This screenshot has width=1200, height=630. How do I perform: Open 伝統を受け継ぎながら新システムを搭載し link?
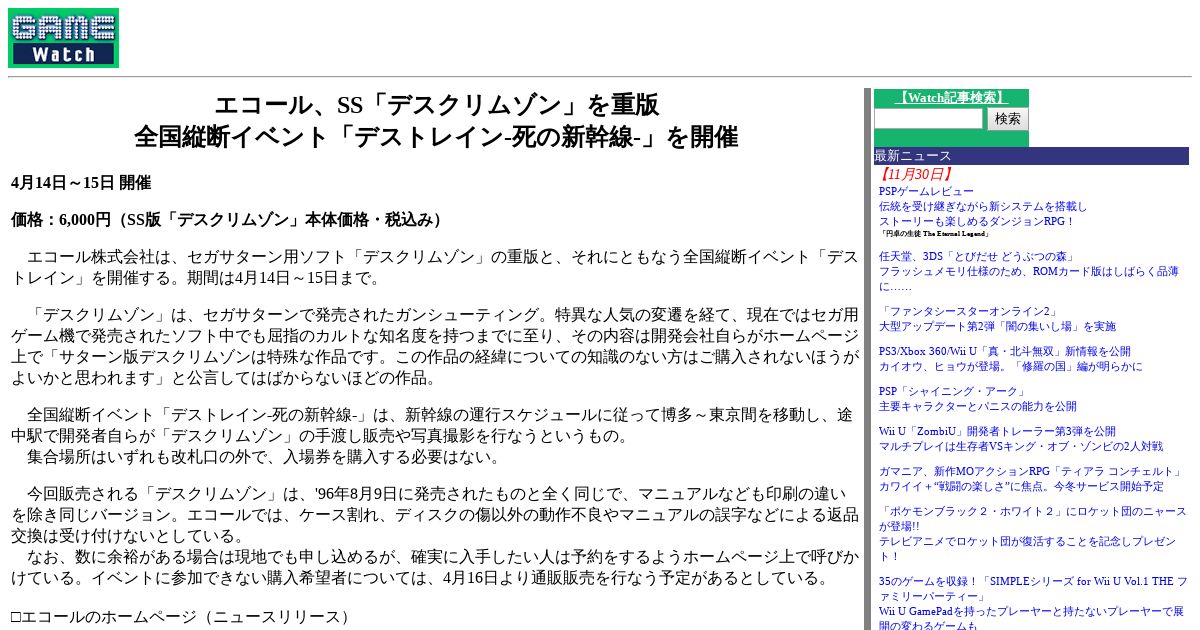point(983,206)
